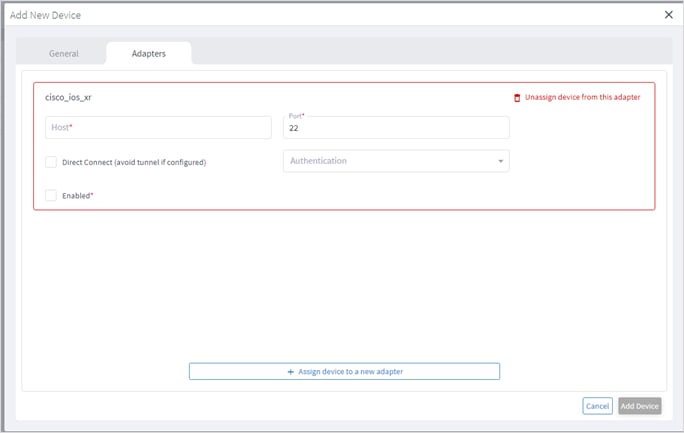
Task: Click into the Port field showing 22
Action: click(x=396, y=130)
